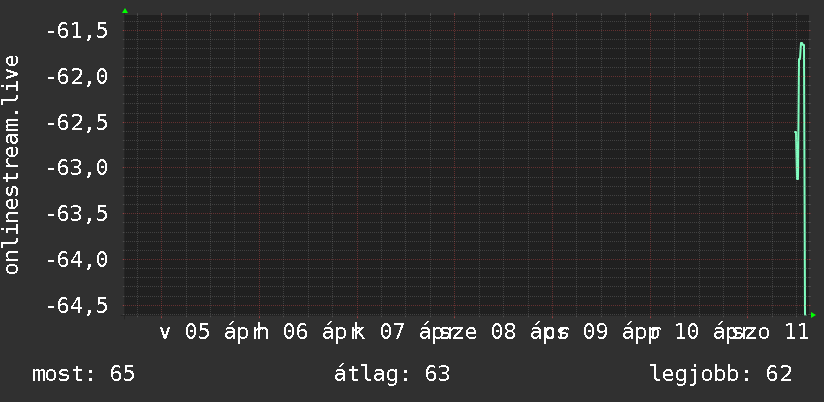Click the 'átlag: 63' average value
This screenshot has height=402, width=824.
tap(393, 375)
